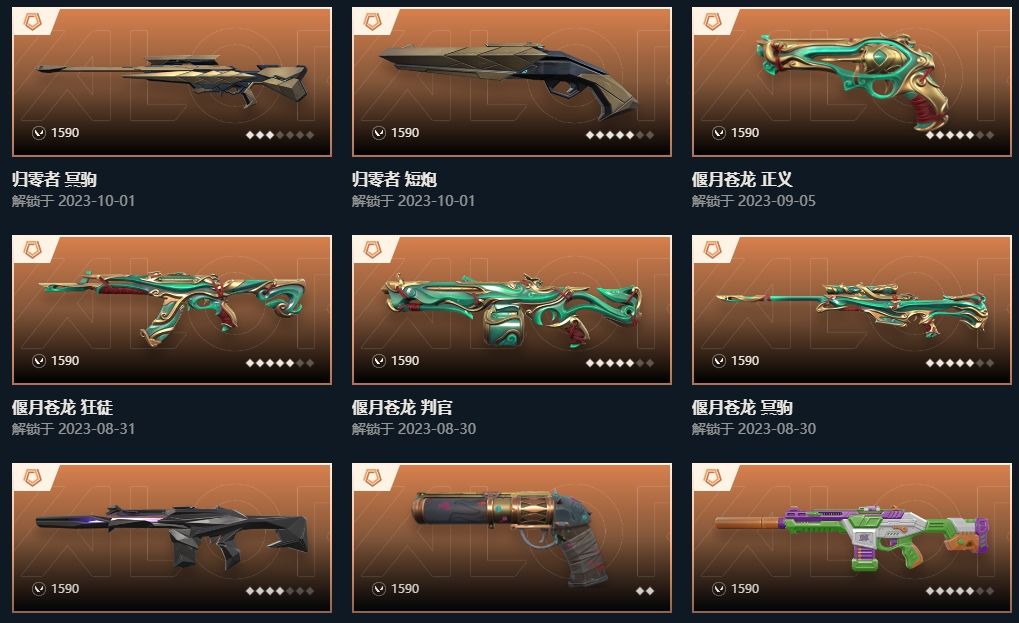Image resolution: width=1019 pixels, height=623 pixels.
Task: Open the 归零者 冥驹 sniper skin thumbnail
Action: pos(172,82)
